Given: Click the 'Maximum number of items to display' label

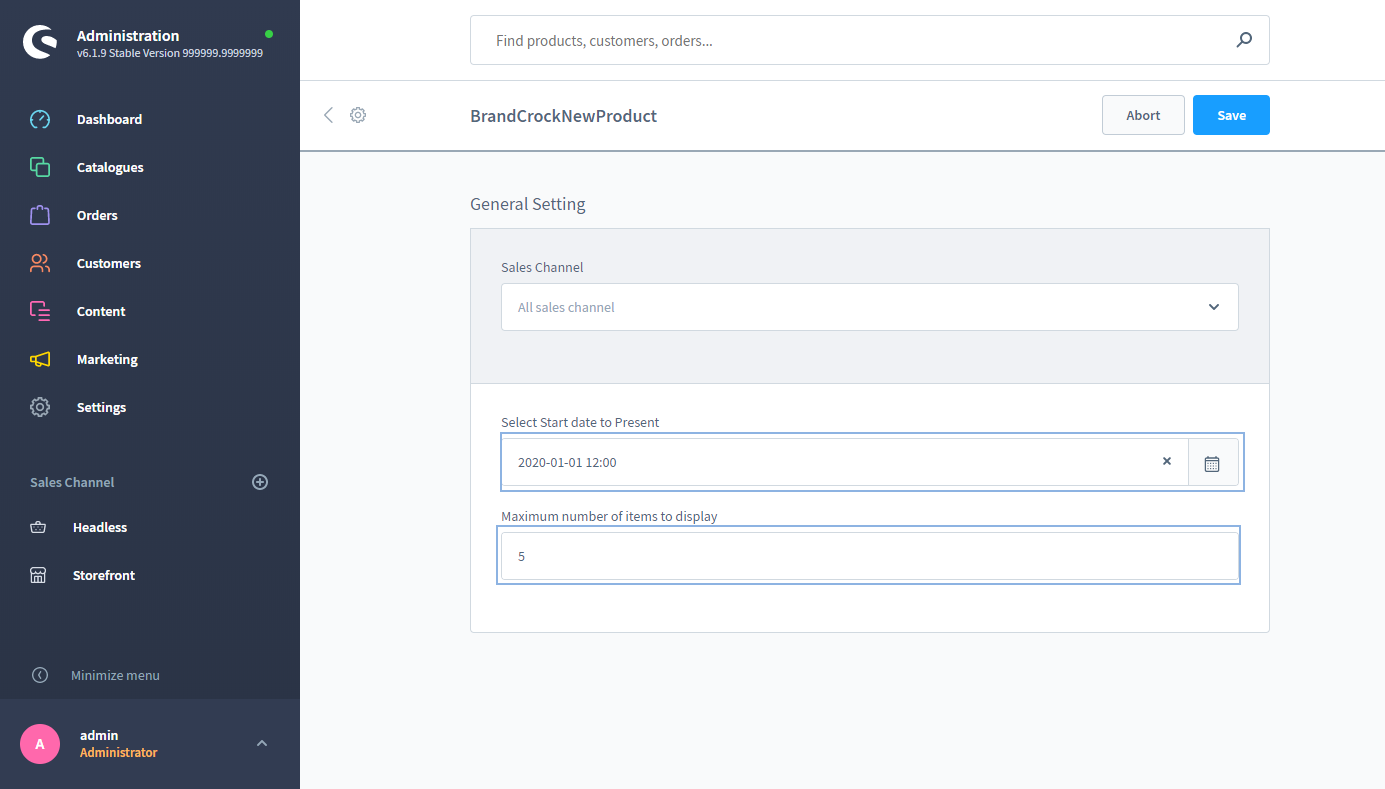Looking at the screenshot, I should [610, 516].
